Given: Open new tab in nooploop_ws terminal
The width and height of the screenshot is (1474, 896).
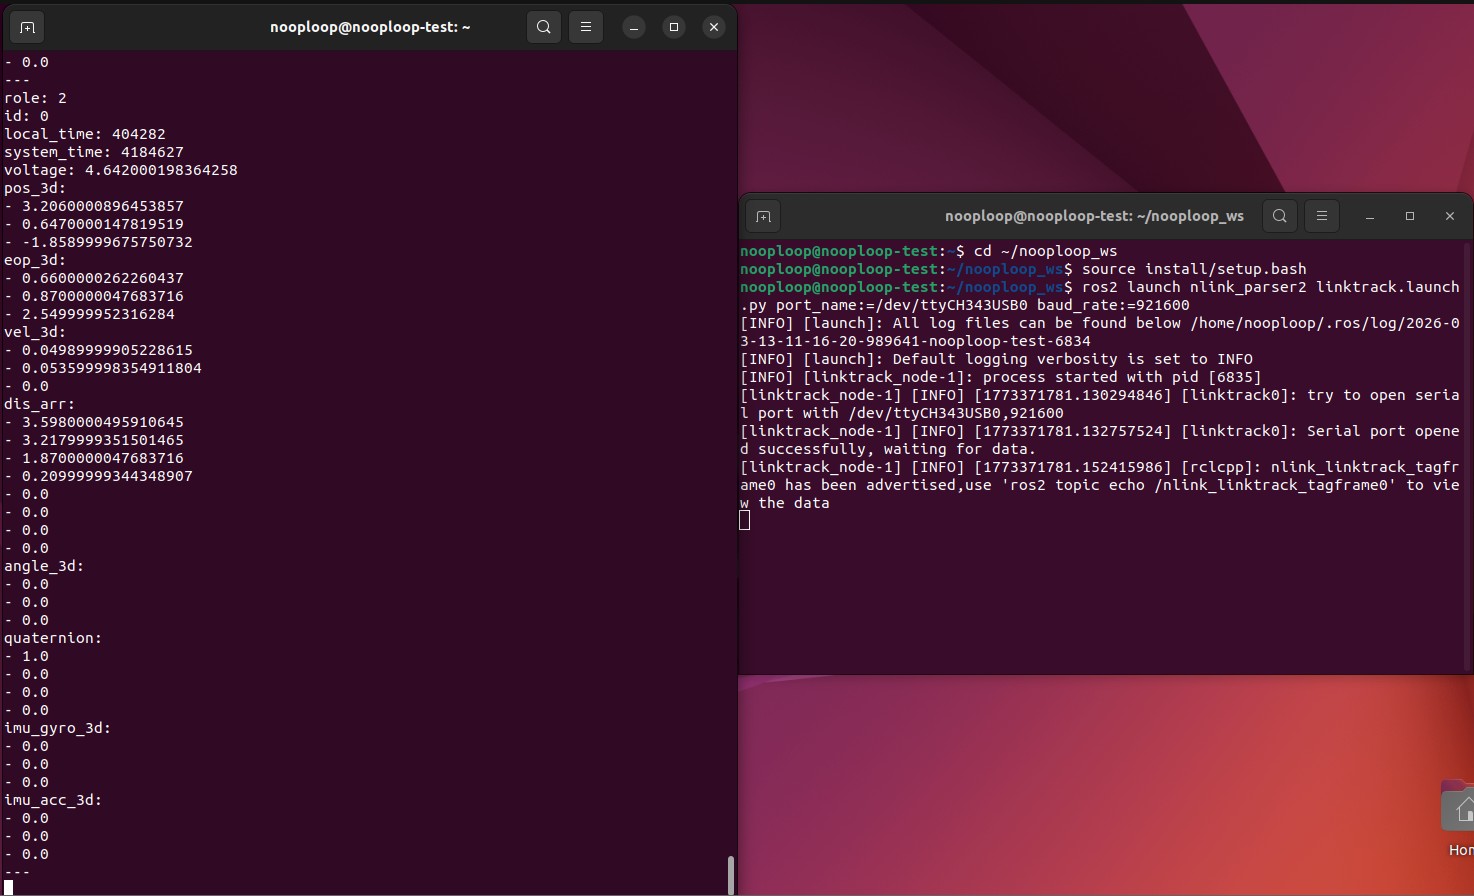Looking at the screenshot, I should (763, 216).
